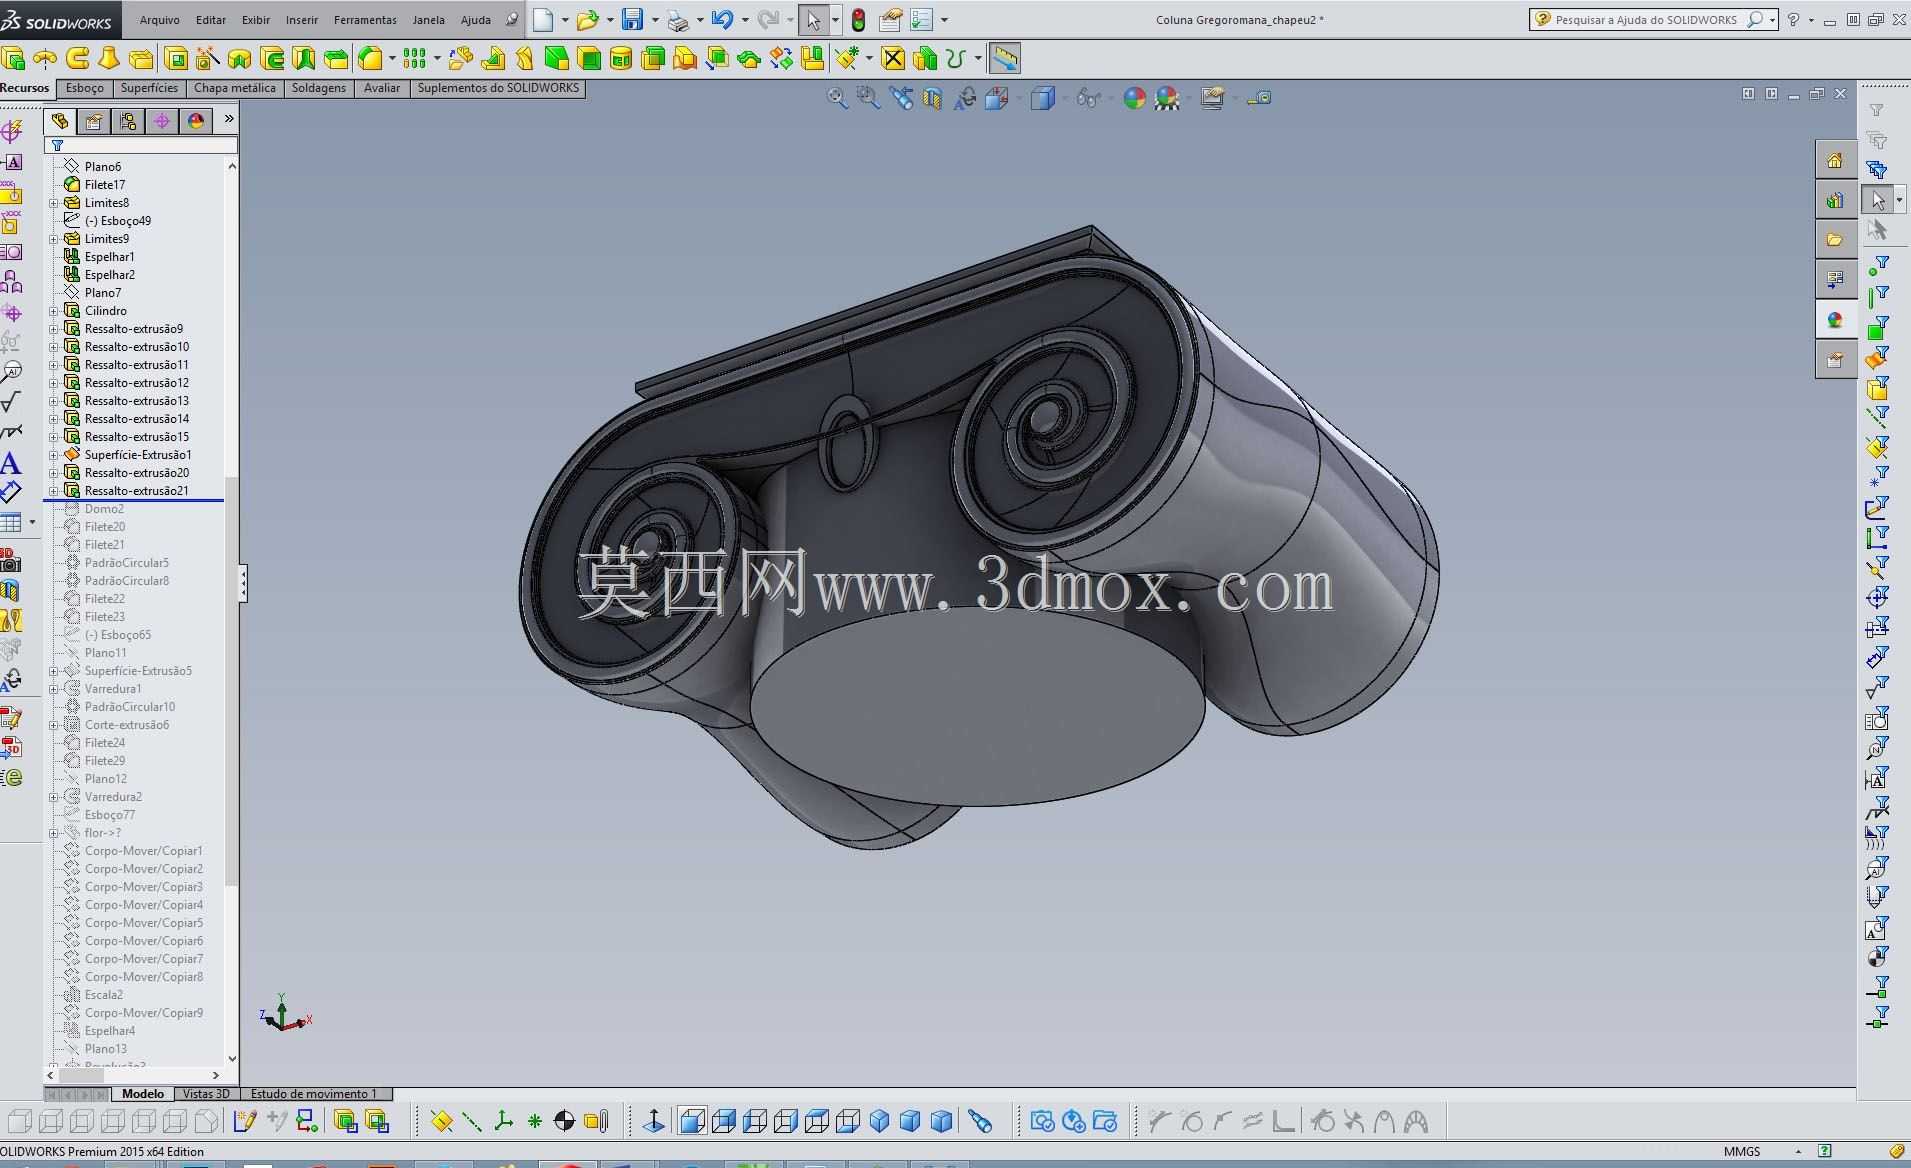
Task: Collapse the left panel using the splitter handle
Action: [x=242, y=583]
